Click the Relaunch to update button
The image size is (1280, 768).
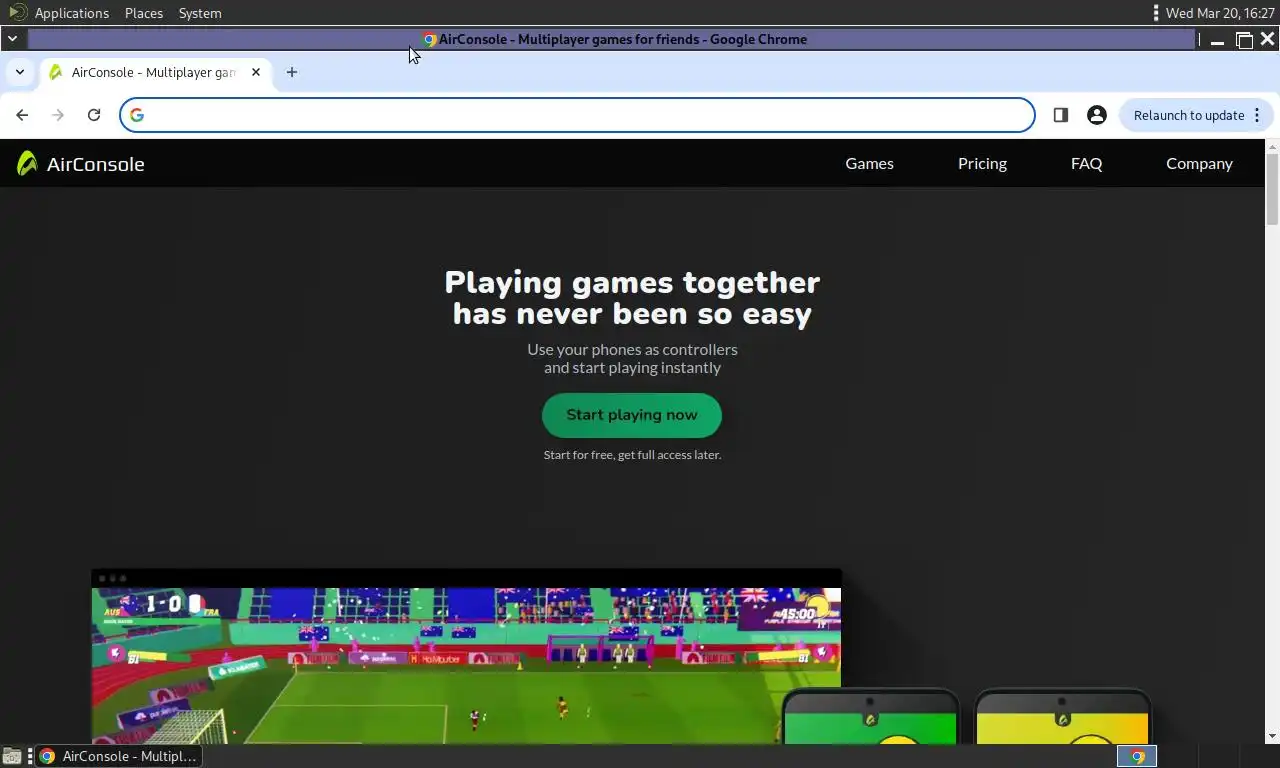coord(1196,115)
